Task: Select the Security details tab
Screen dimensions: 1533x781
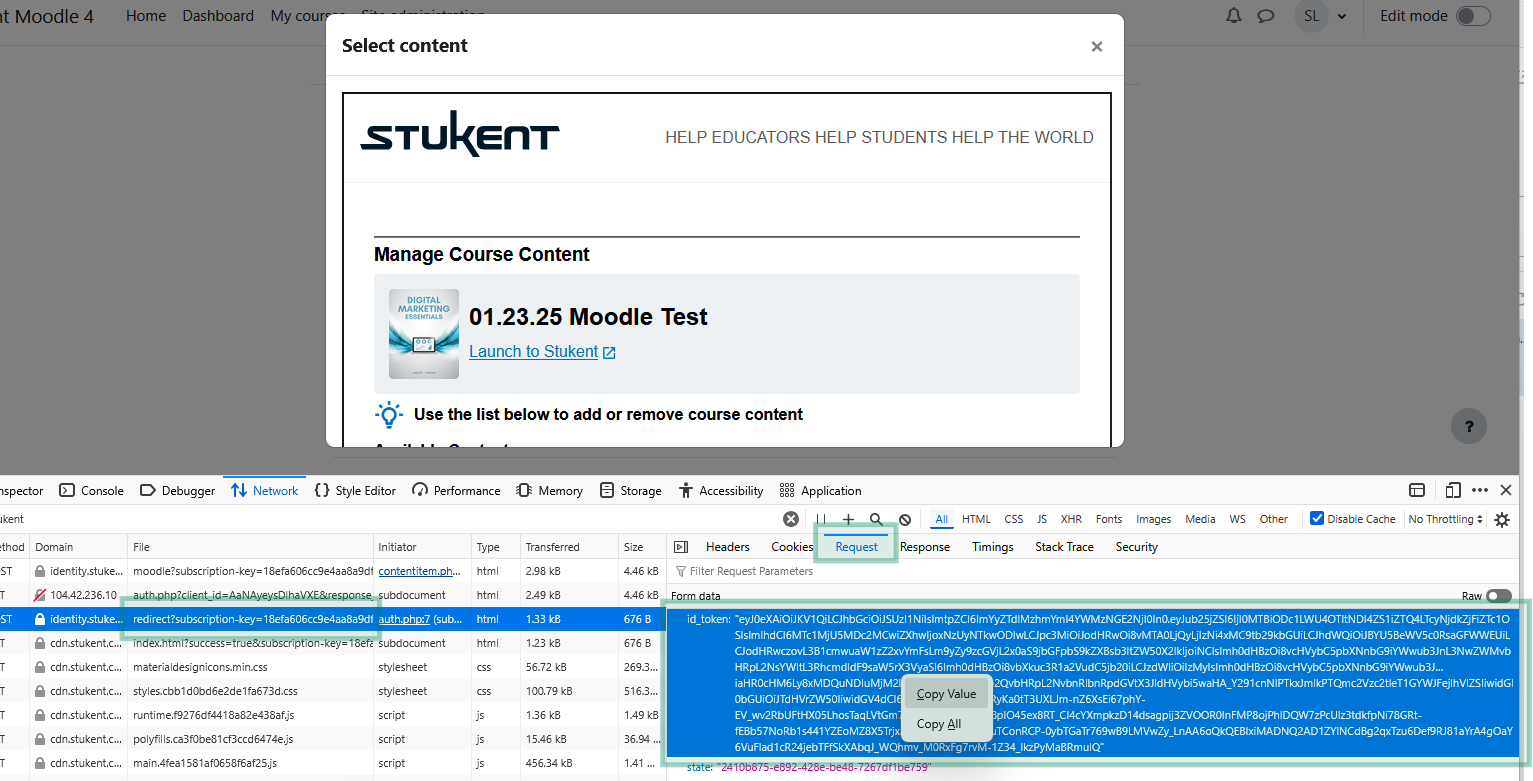Action: (x=1136, y=547)
